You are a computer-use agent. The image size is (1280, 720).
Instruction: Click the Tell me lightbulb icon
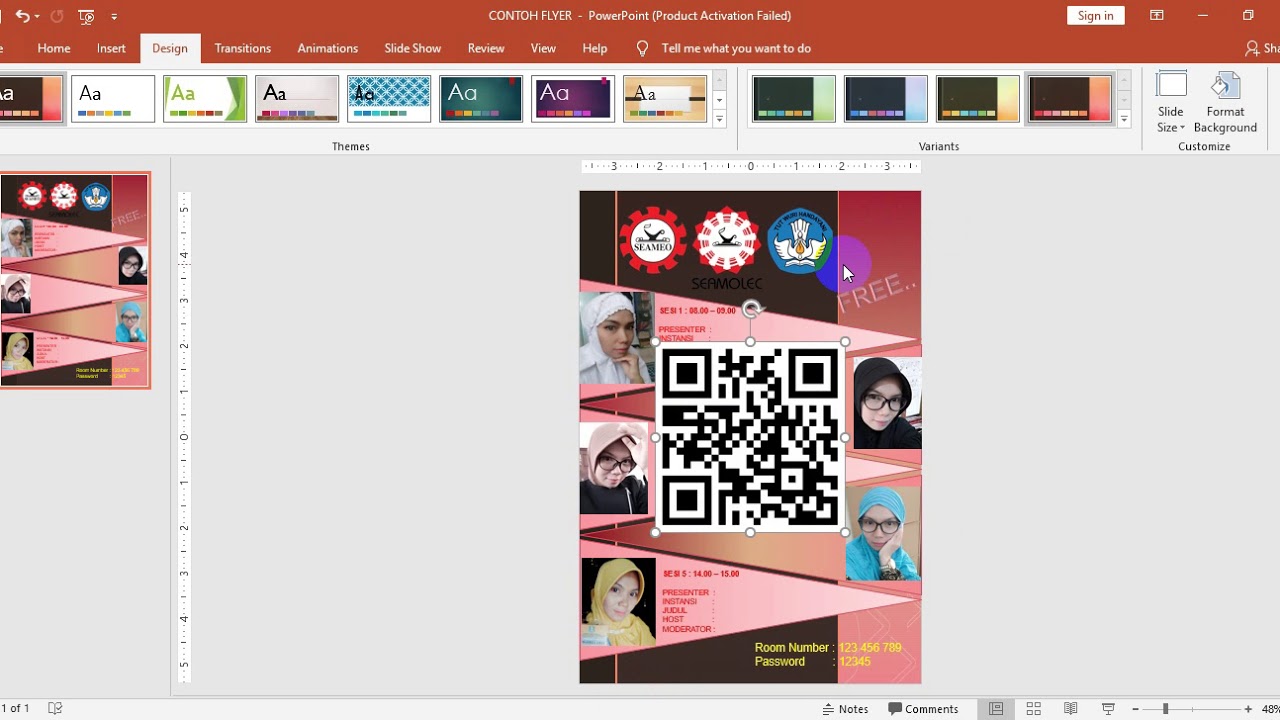642,48
